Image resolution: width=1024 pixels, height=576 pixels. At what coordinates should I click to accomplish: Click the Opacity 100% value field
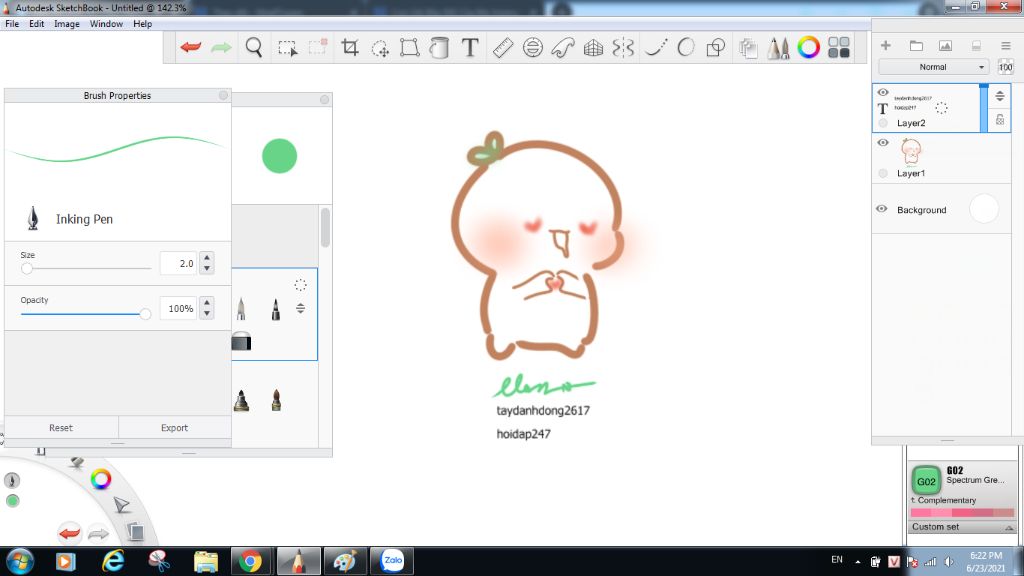pos(178,308)
